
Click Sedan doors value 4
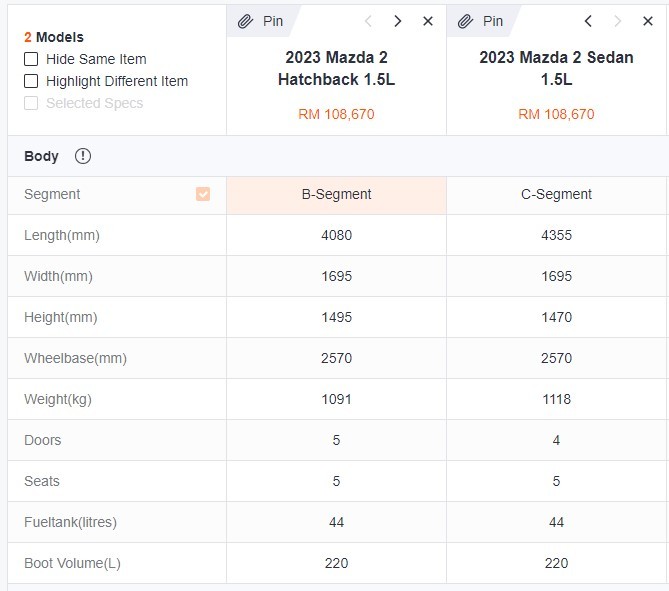pyautogui.click(x=556, y=440)
